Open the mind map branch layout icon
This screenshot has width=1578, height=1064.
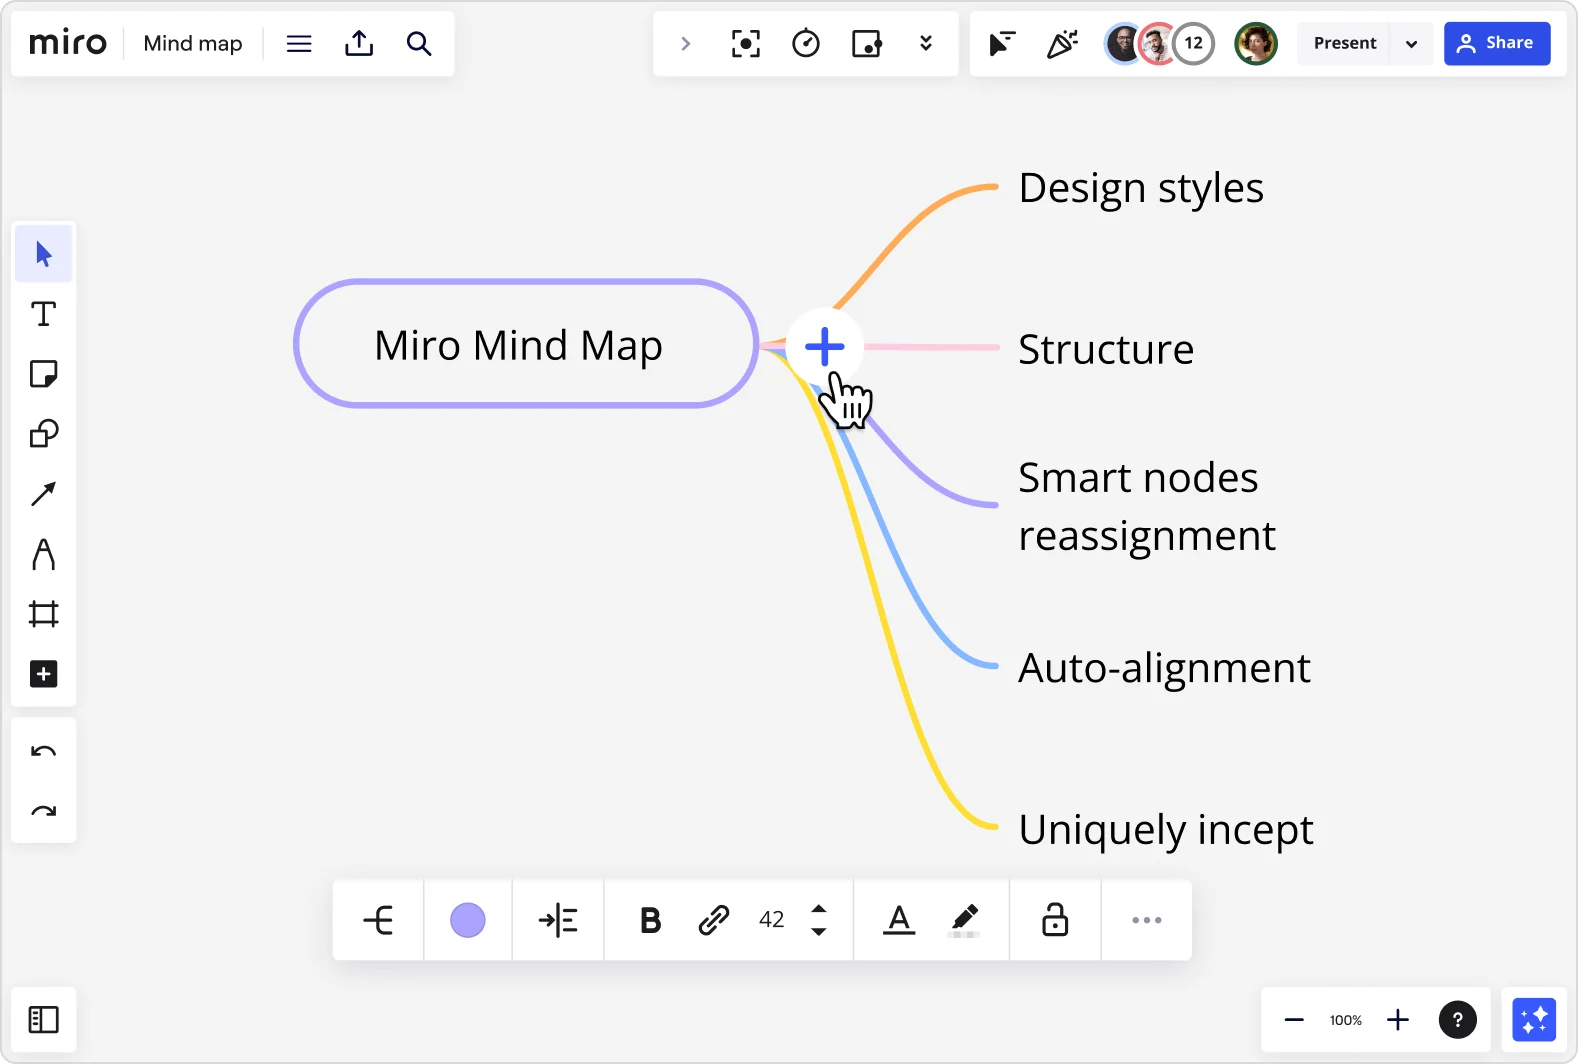[x=378, y=920]
